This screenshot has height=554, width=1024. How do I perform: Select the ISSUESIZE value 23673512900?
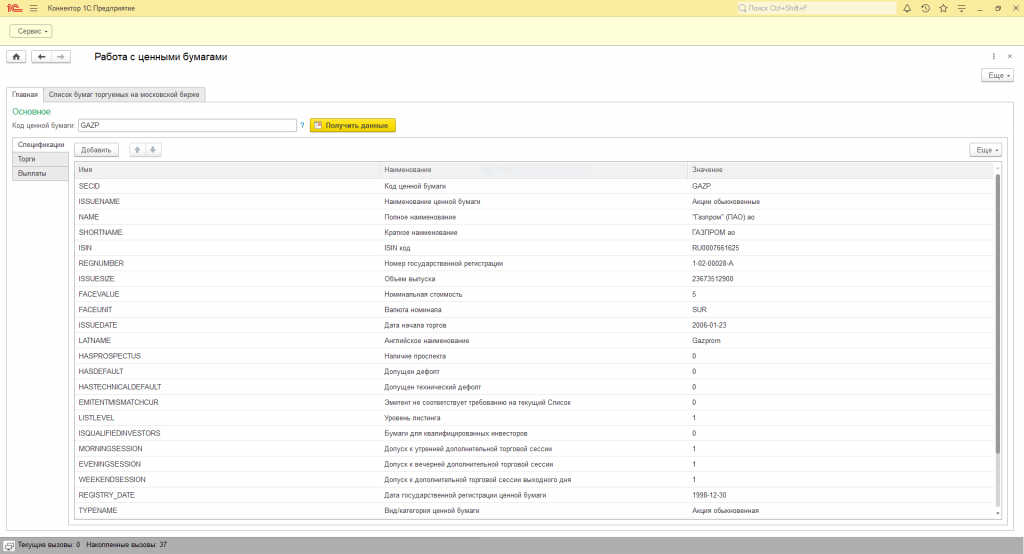[840, 279]
